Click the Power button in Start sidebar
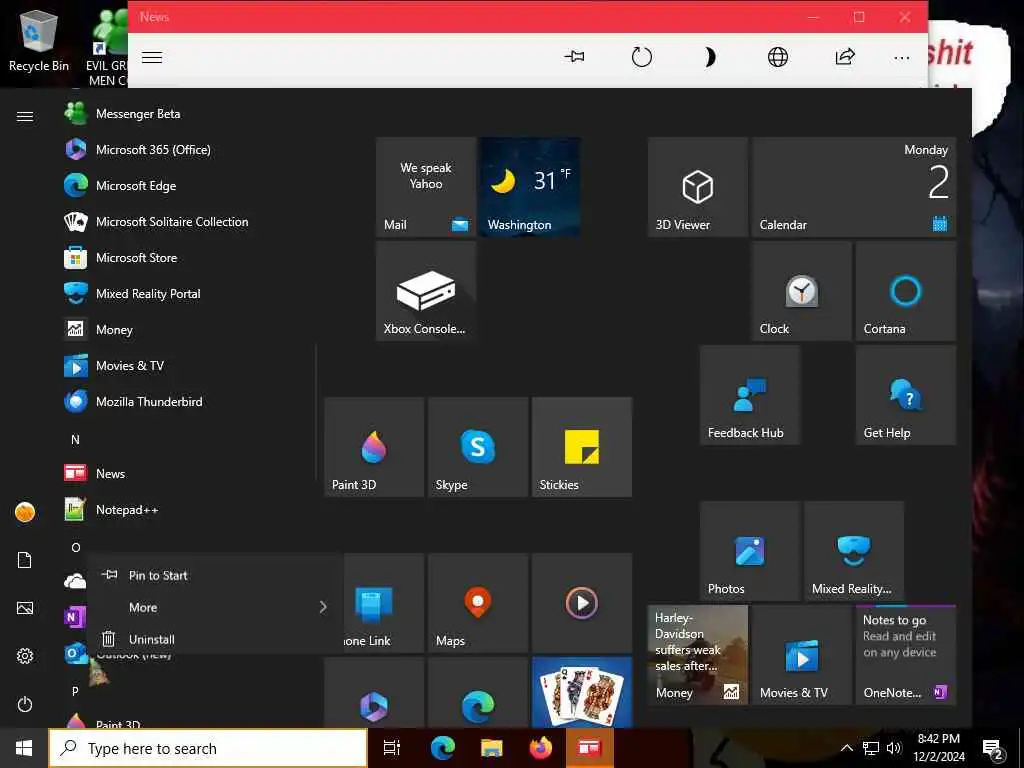 (x=25, y=704)
